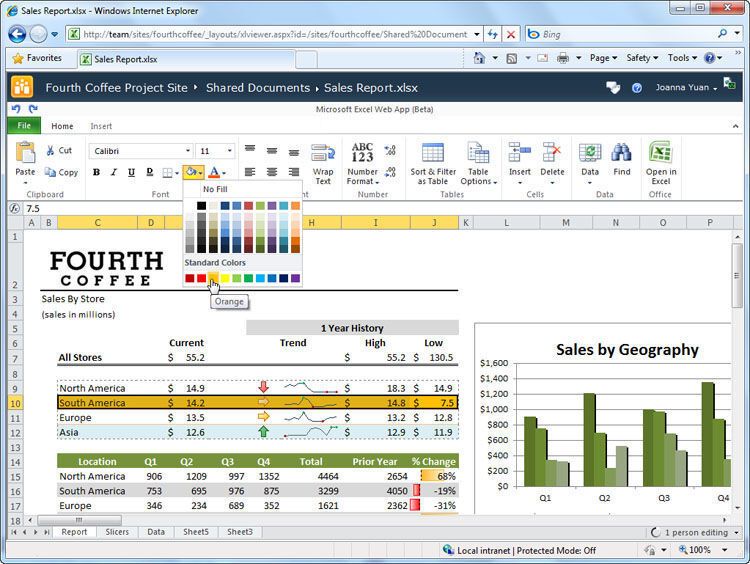Click the Find binoculars icon
The image size is (750, 564).
tap(621, 153)
